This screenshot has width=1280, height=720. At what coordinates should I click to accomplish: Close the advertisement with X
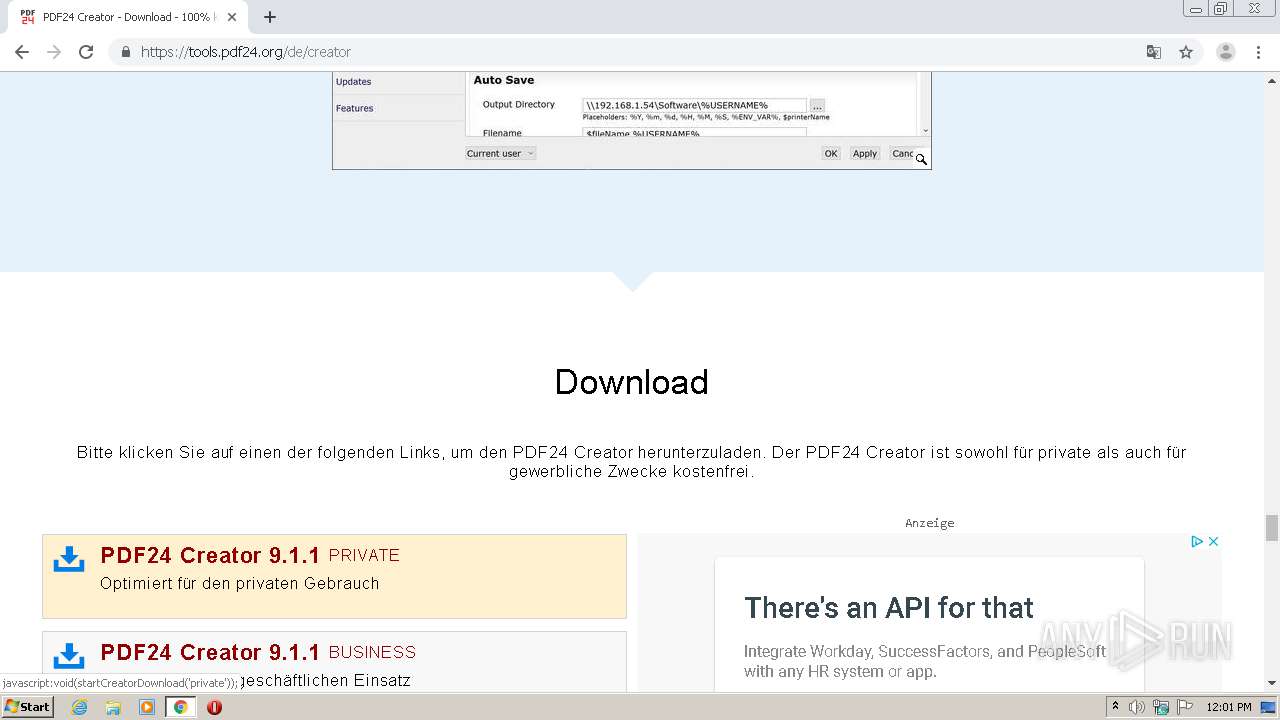(1213, 541)
